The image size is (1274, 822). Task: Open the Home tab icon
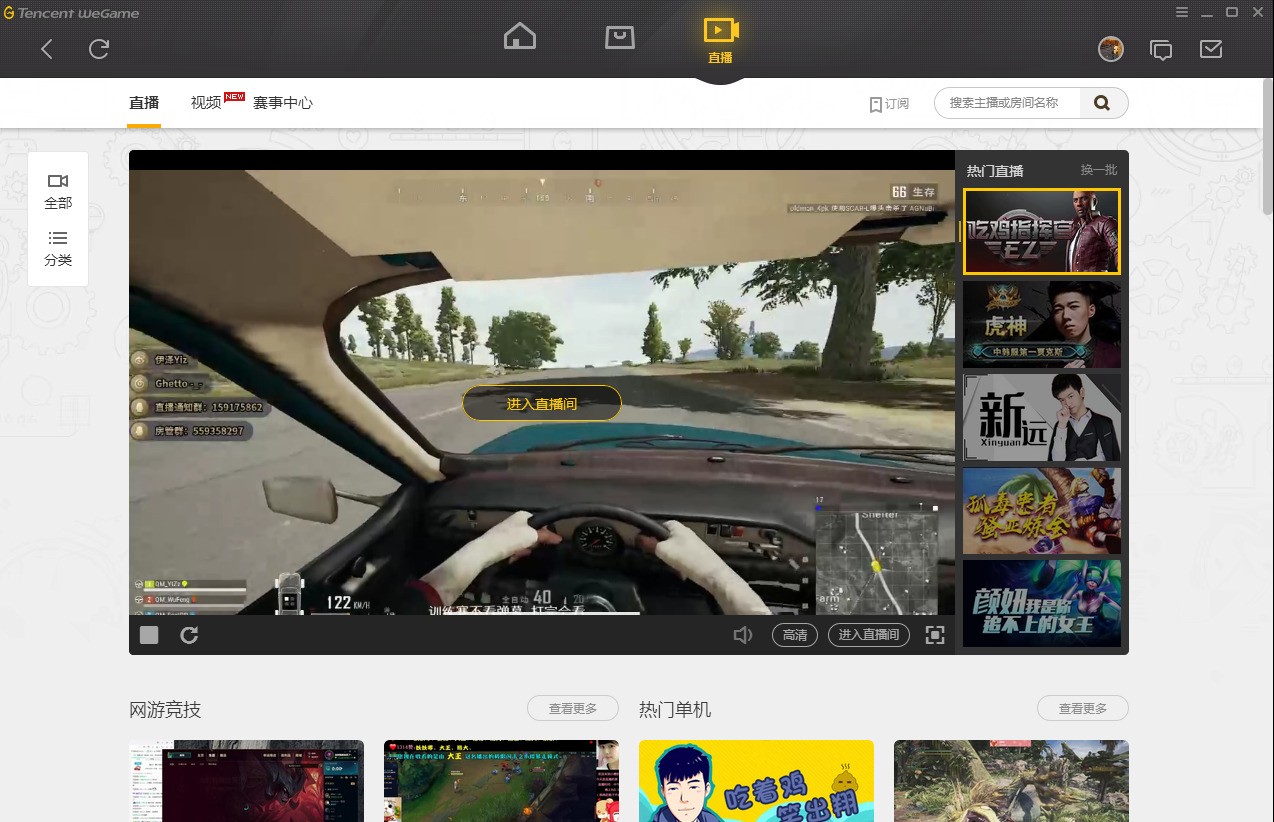(x=520, y=37)
